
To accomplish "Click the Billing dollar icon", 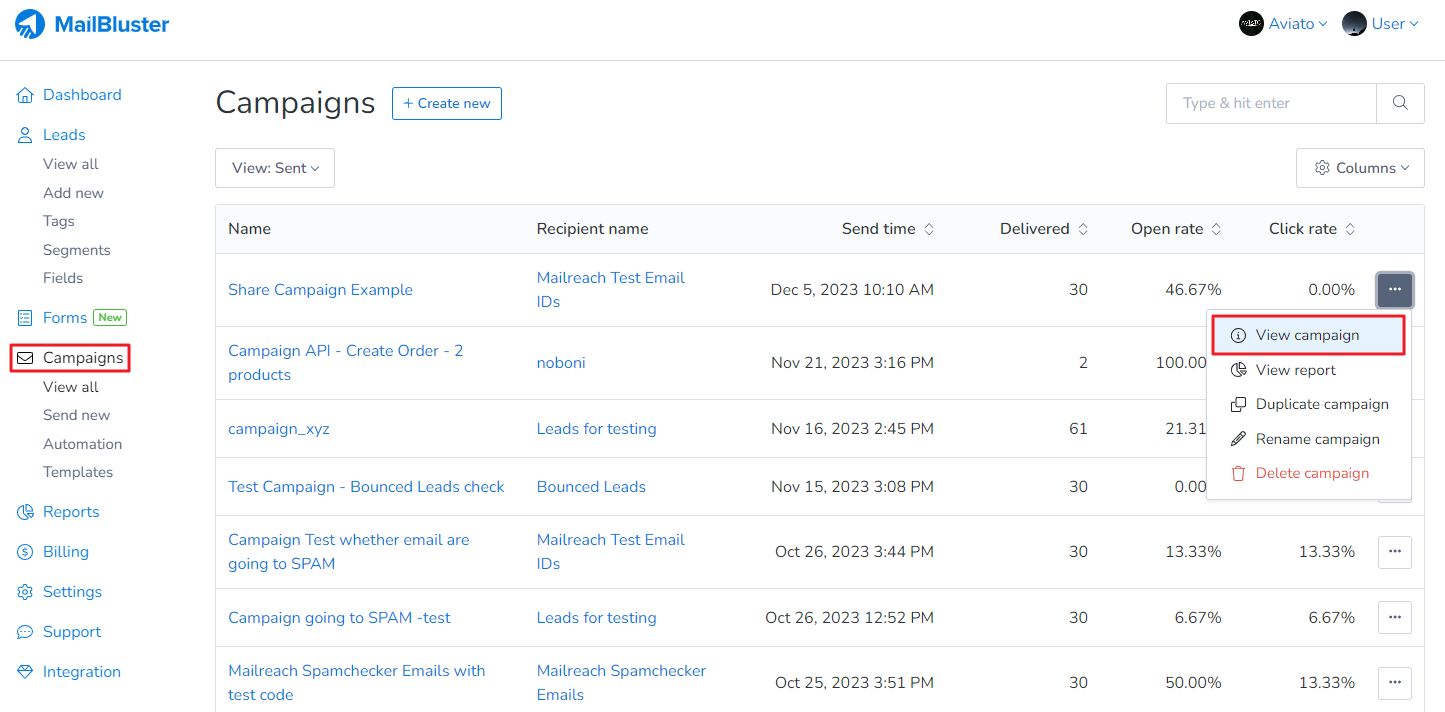I will (x=25, y=552).
